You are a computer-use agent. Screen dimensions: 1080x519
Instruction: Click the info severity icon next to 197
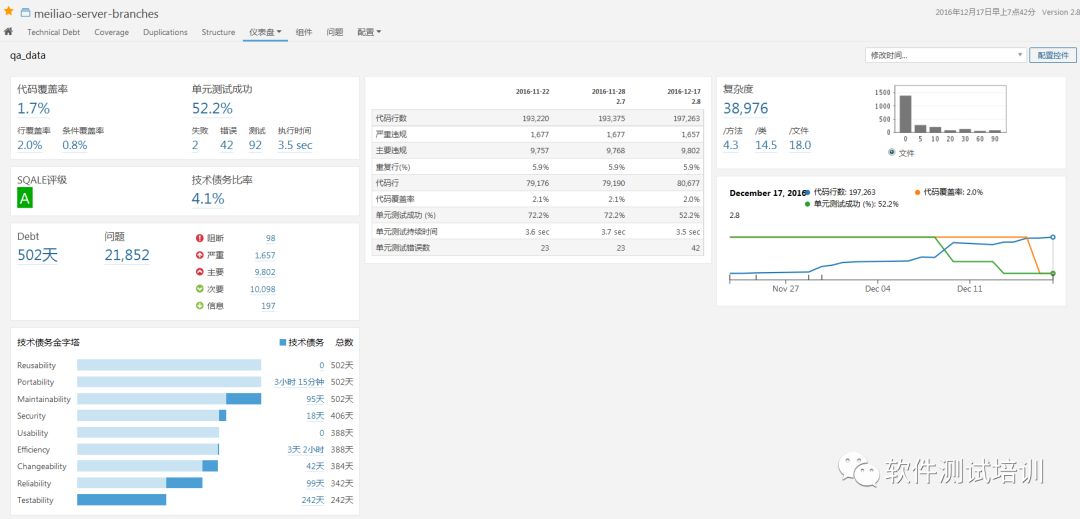click(x=200, y=306)
